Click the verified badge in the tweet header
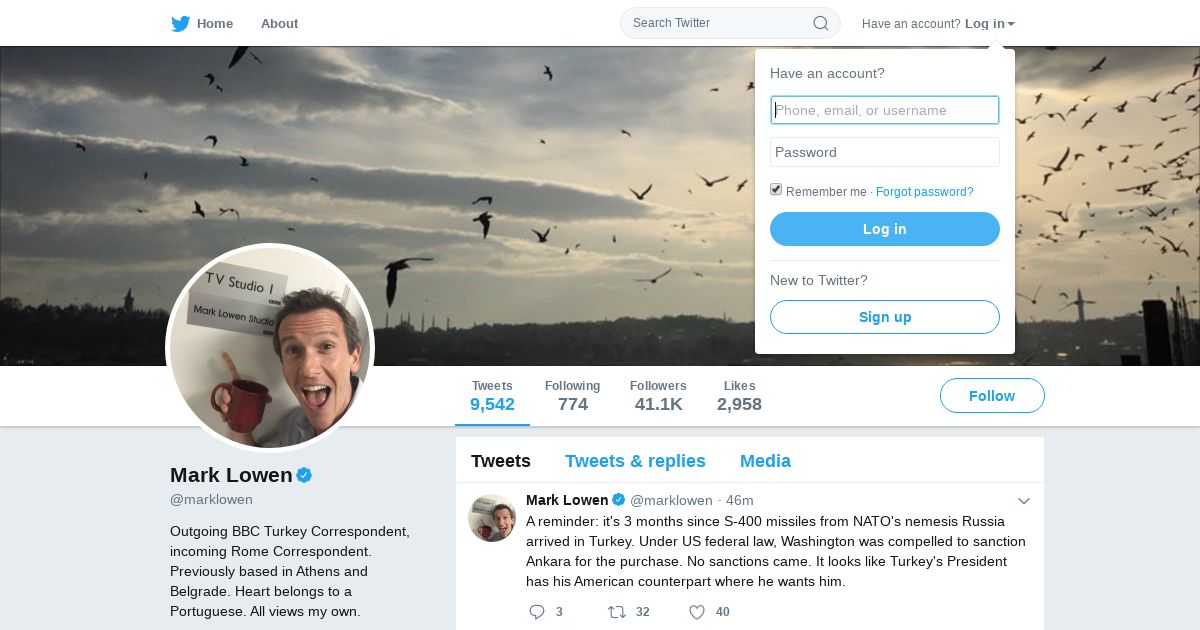 [619, 500]
